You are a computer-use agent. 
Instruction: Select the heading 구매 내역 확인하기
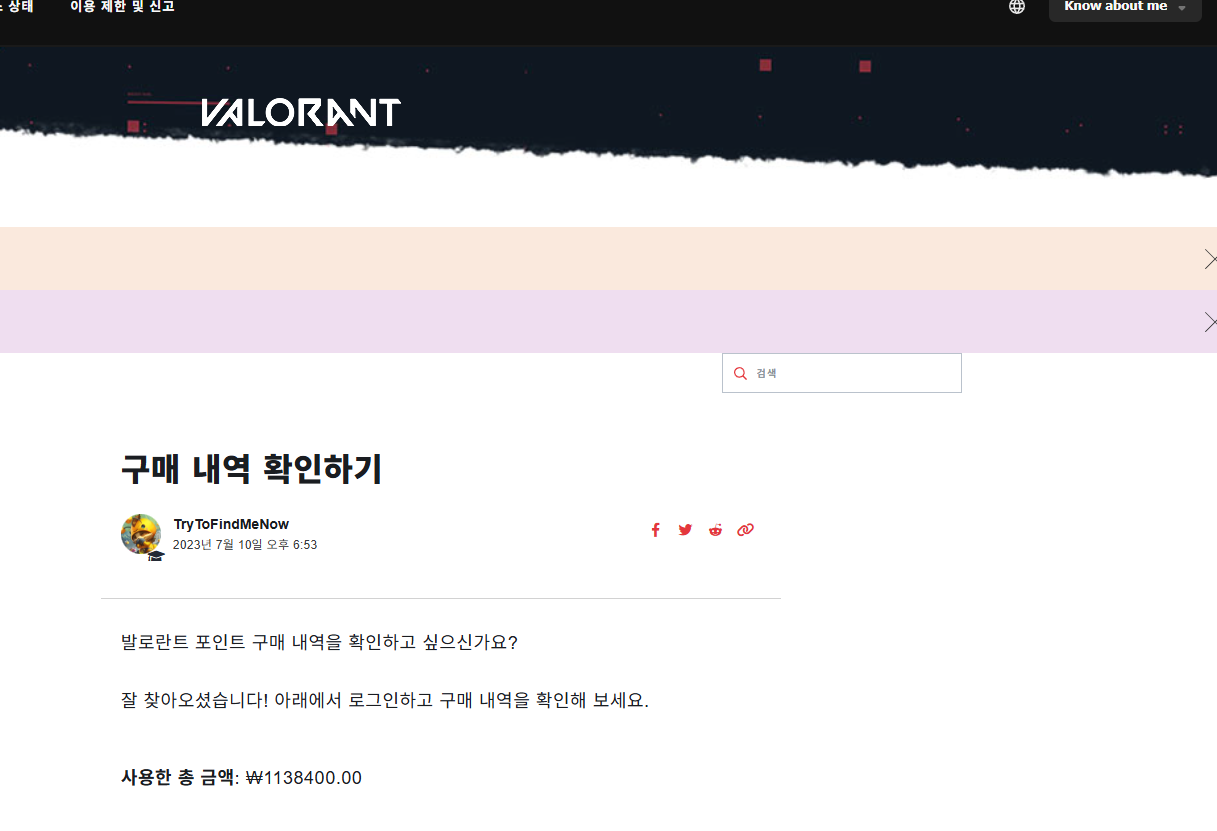tap(251, 469)
